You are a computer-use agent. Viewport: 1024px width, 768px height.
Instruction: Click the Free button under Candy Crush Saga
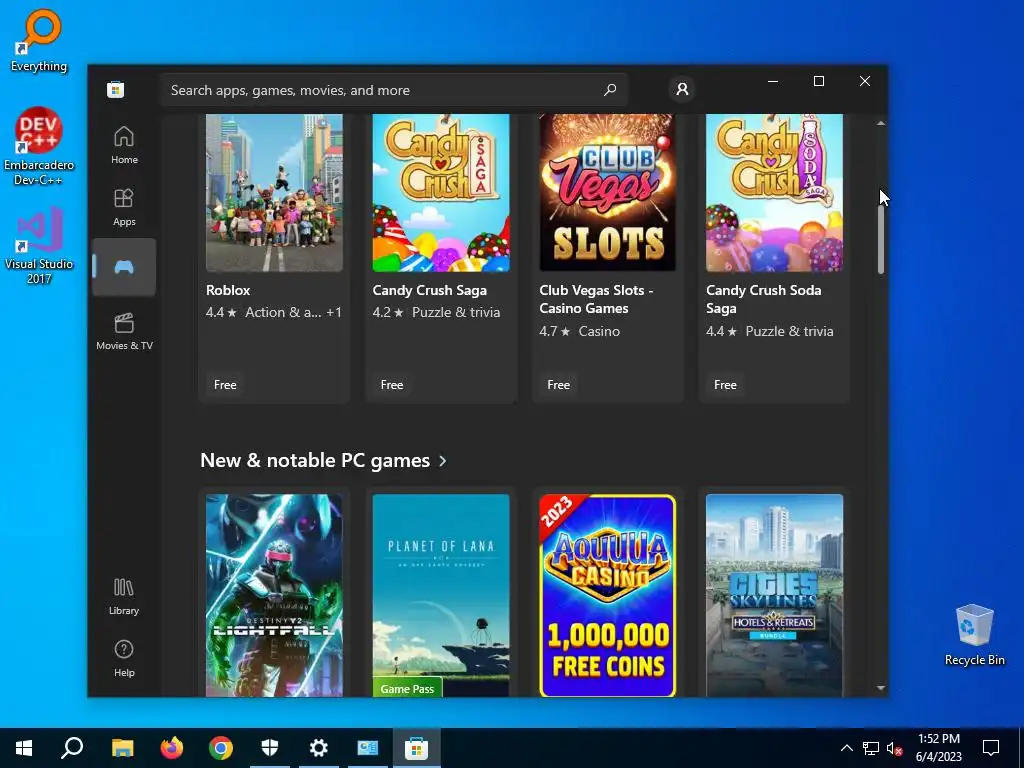tap(392, 385)
